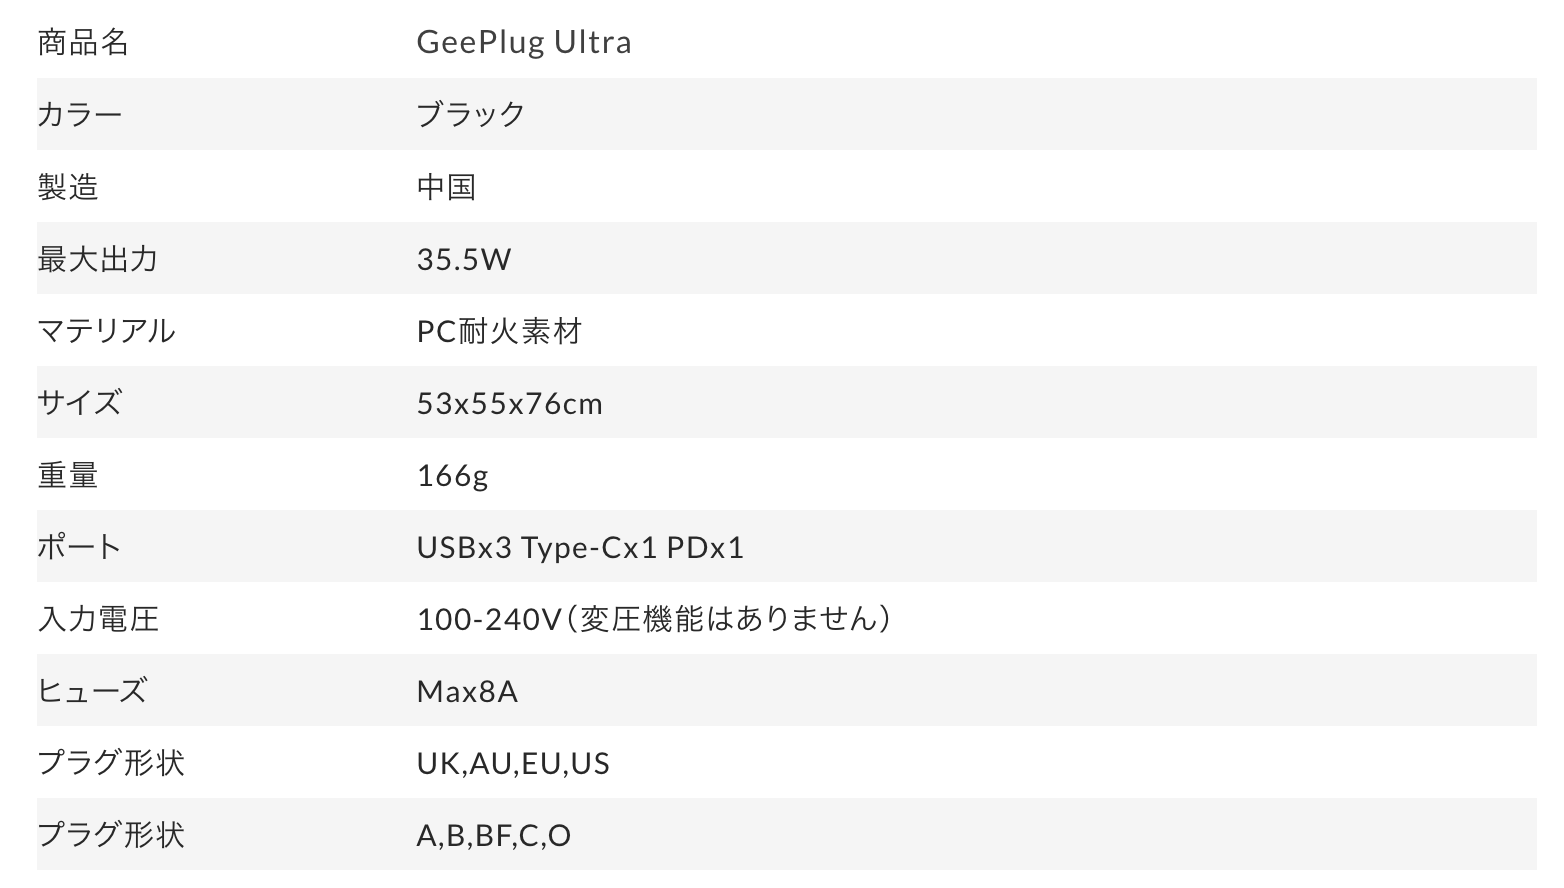The height and width of the screenshot is (888, 1564).
Task: Click the サイズ row label
Action: (80, 403)
